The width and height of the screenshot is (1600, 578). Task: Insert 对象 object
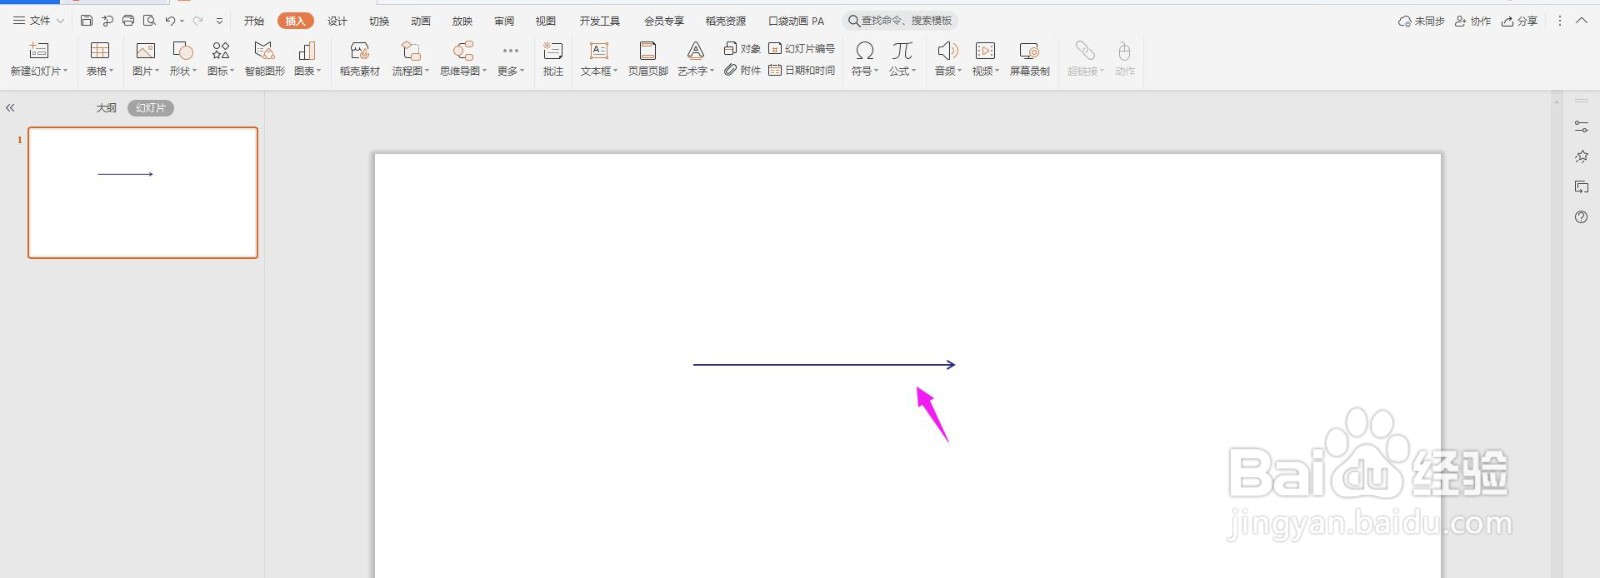pyautogui.click(x=742, y=48)
